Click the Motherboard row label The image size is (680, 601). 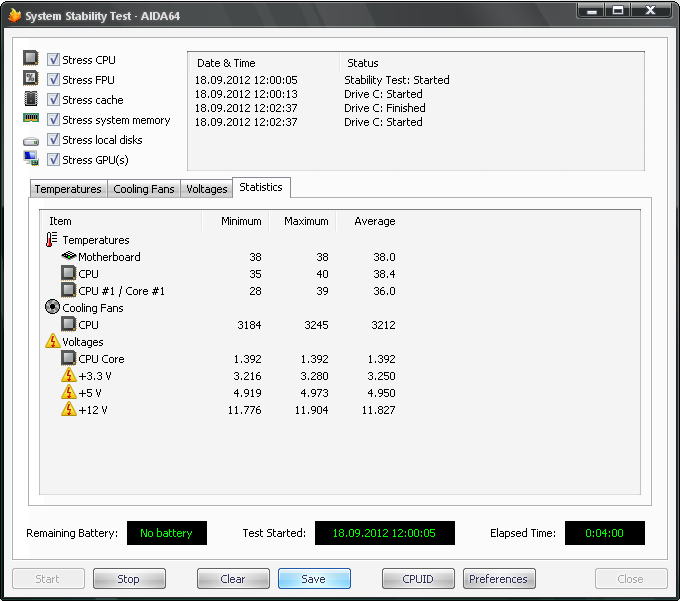click(109, 257)
